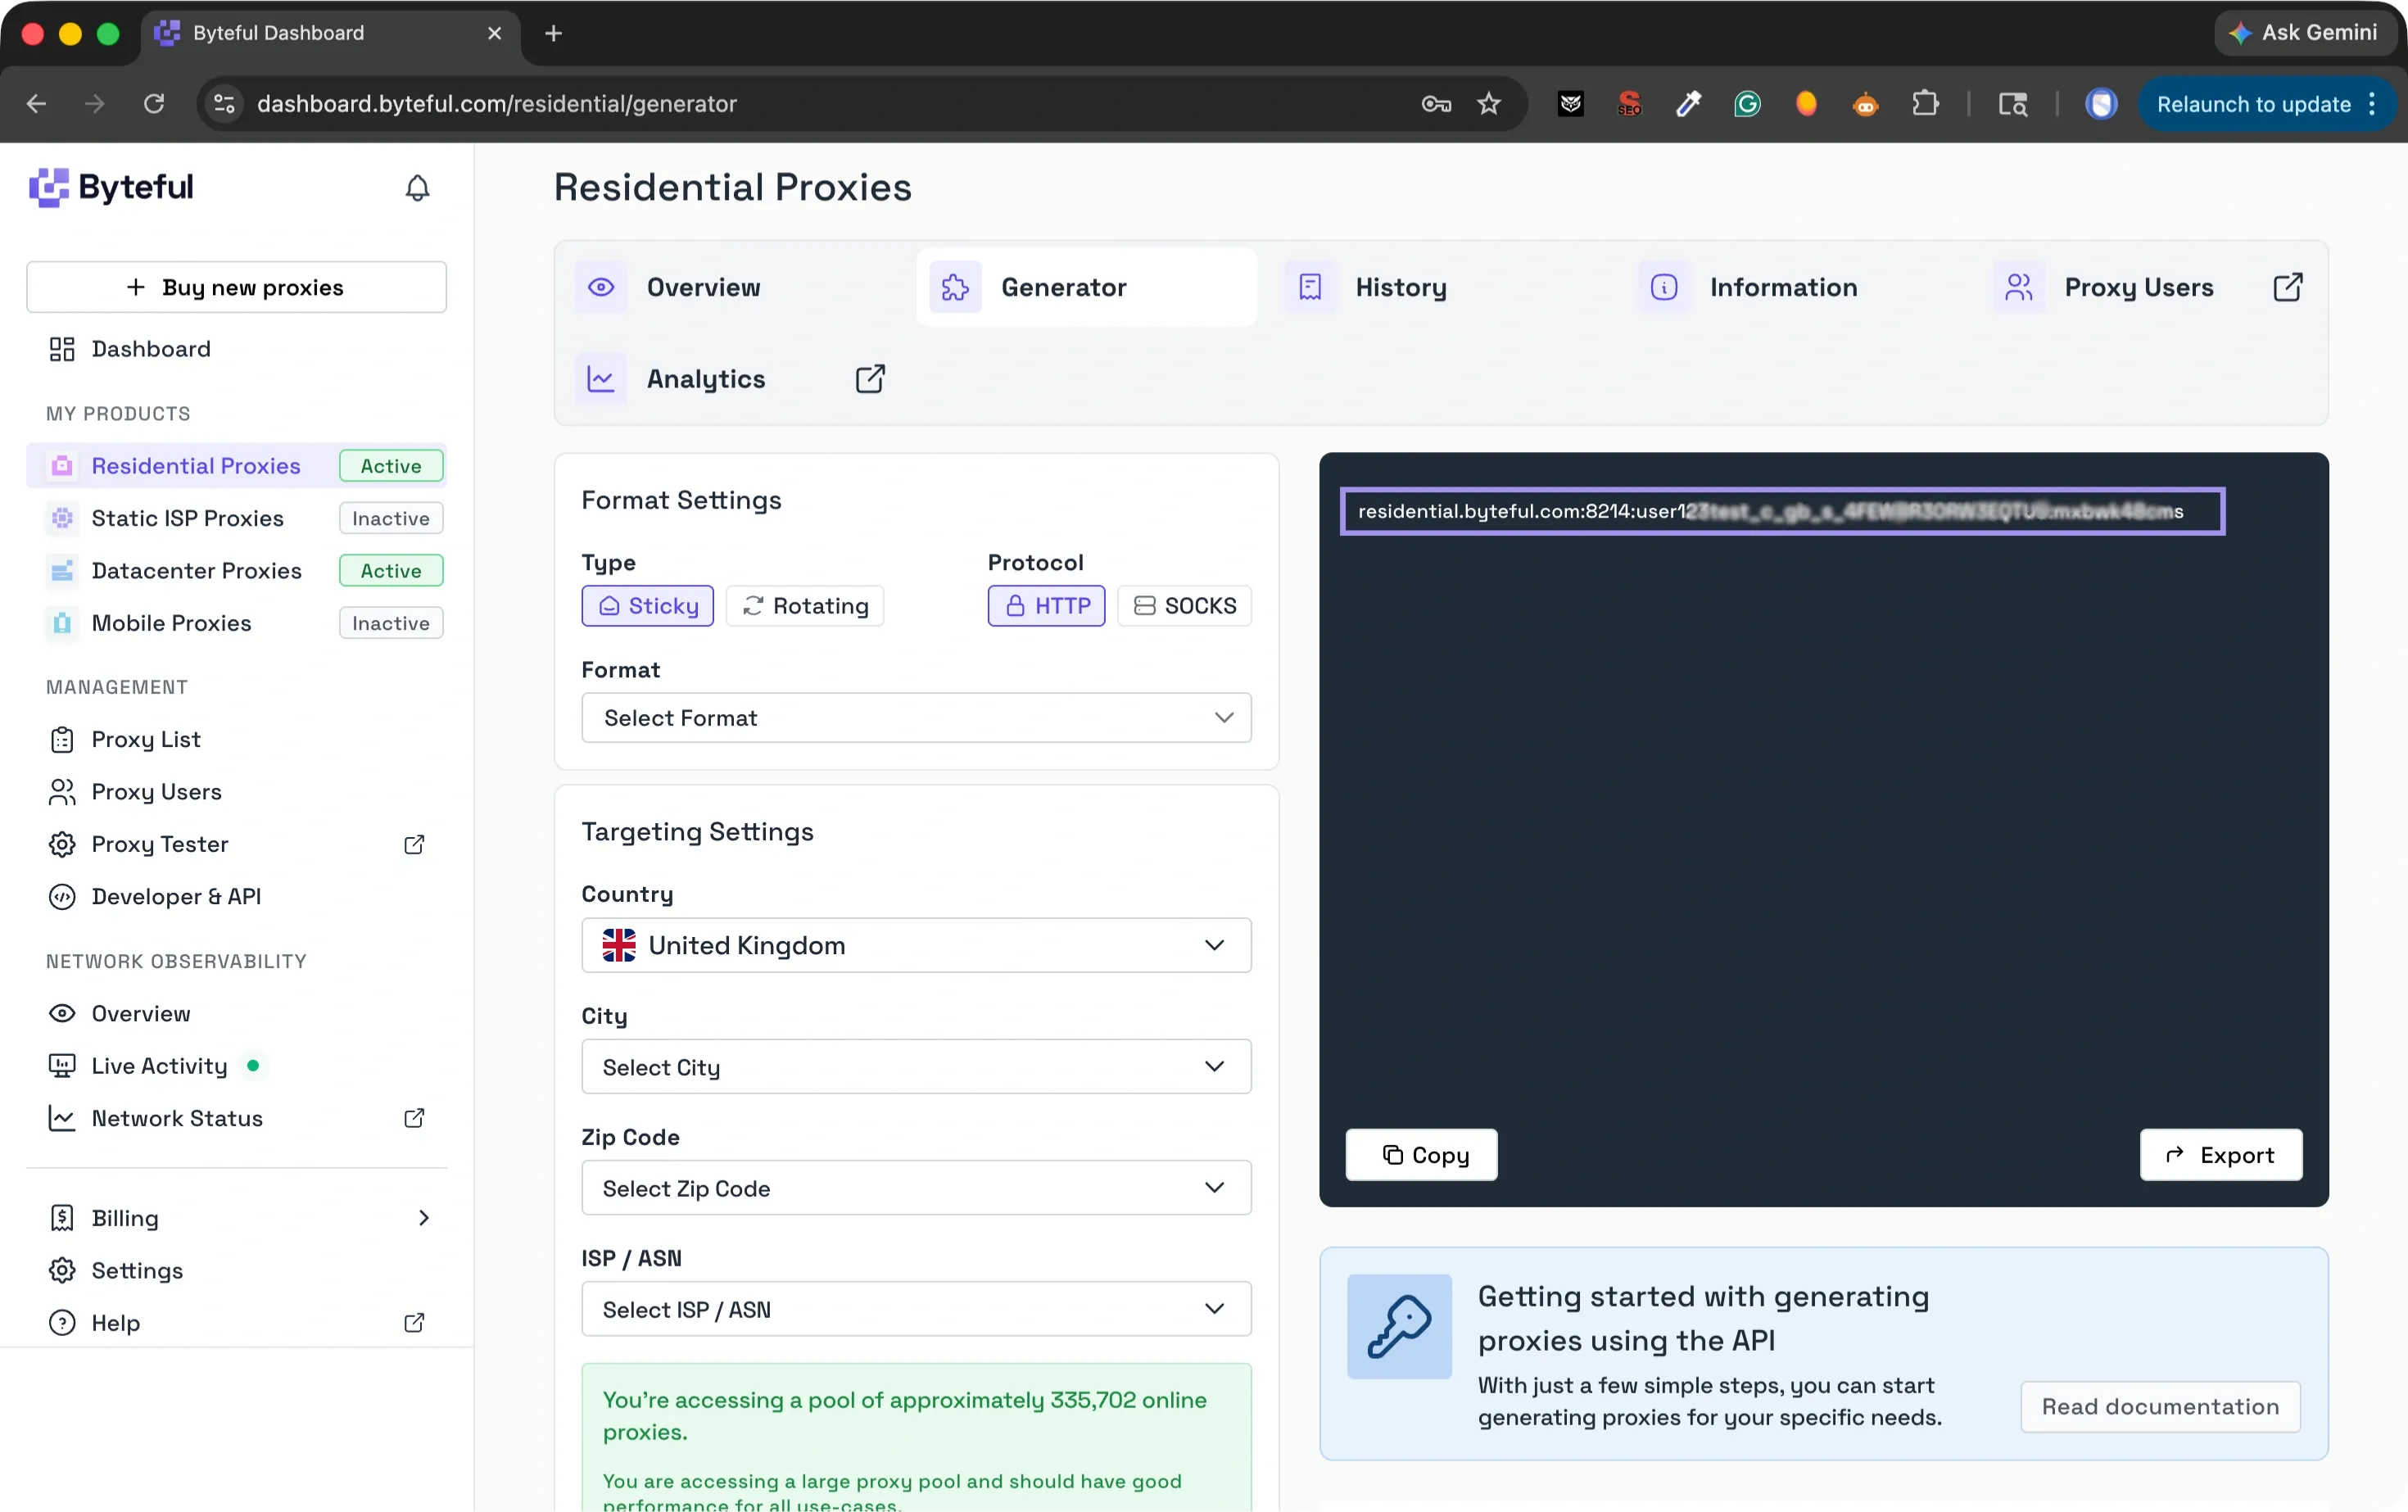Click the Proxy Users tab external link icon
The image size is (2408, 1512).
[2288, 287]
